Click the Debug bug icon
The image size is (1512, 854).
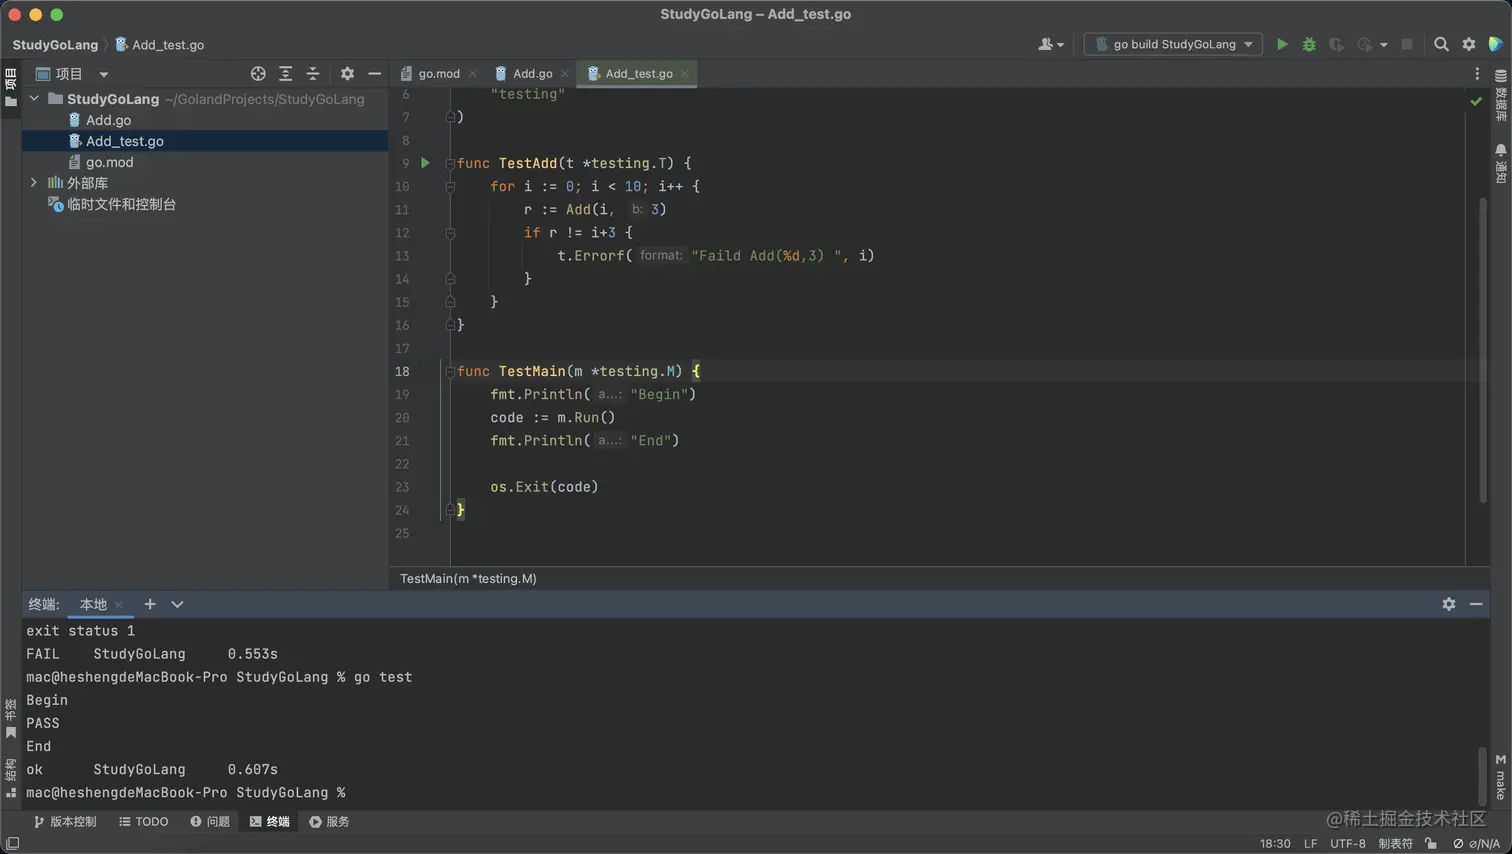(1309, 44)
